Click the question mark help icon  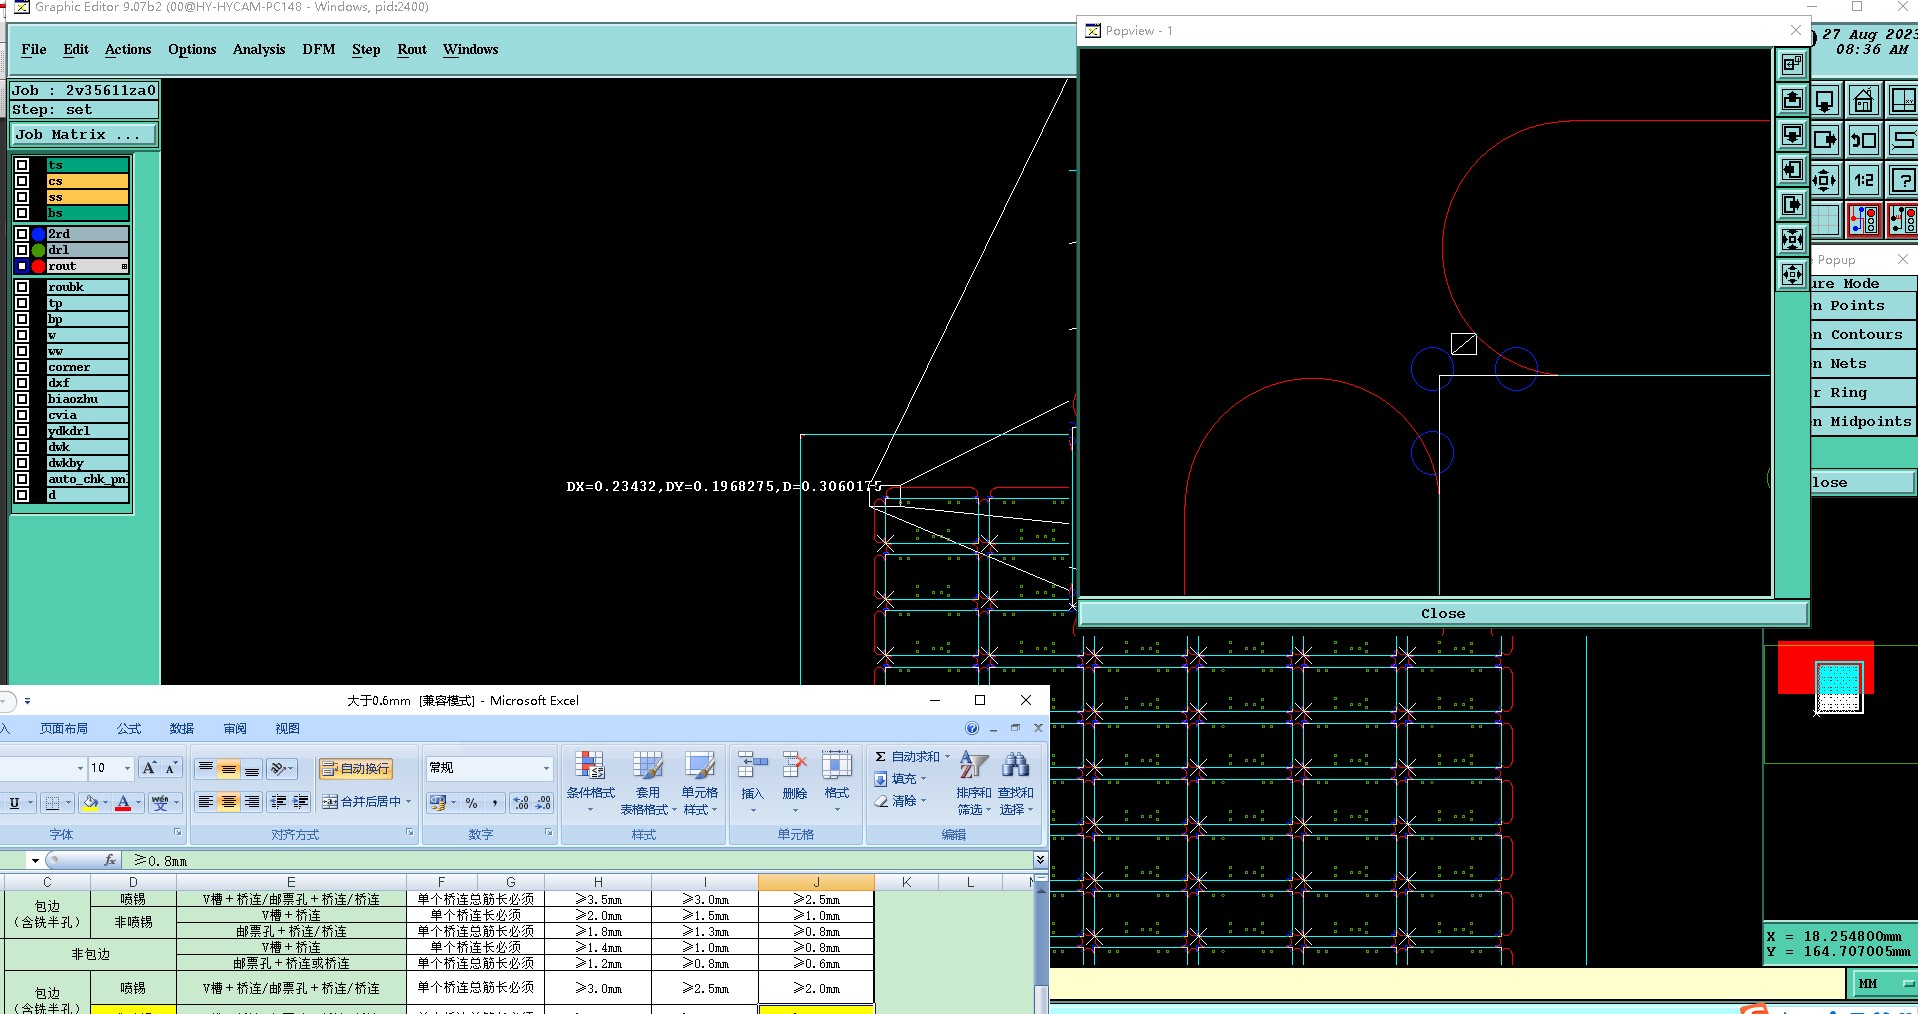pyautogui.click(x=1903, y=180)
